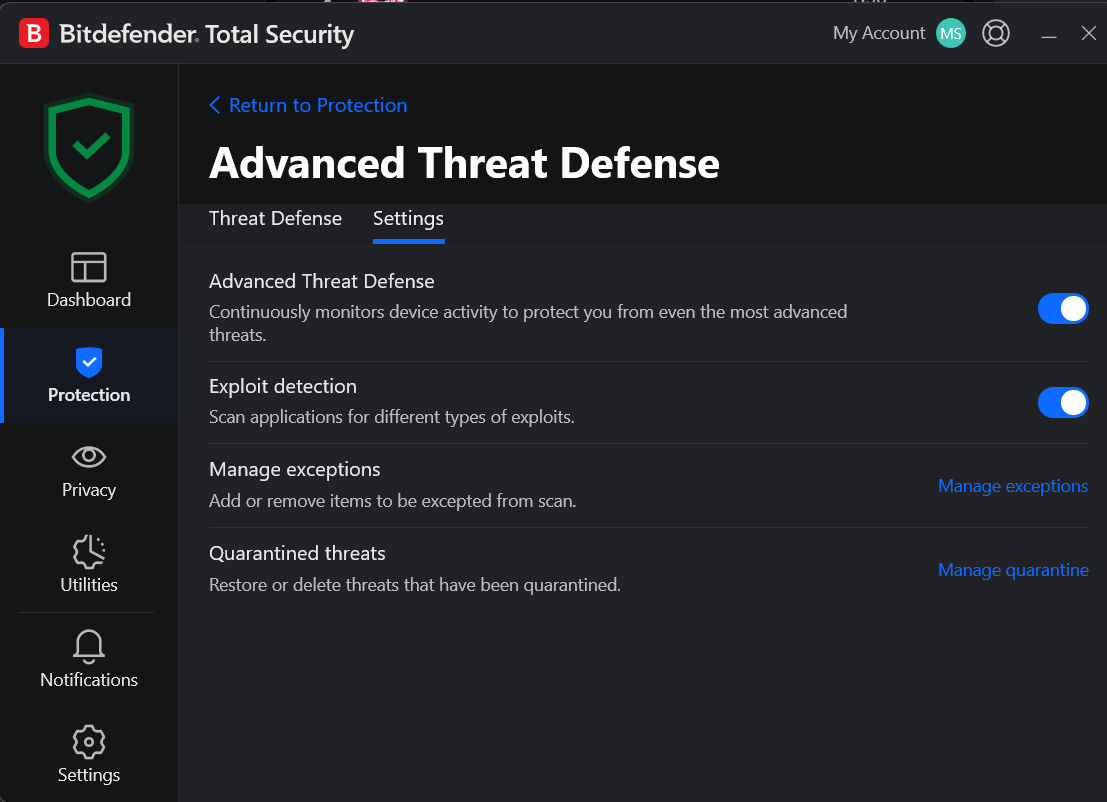
Task: Click 'Add or remove items to be excepted' text
Action: 393,501
